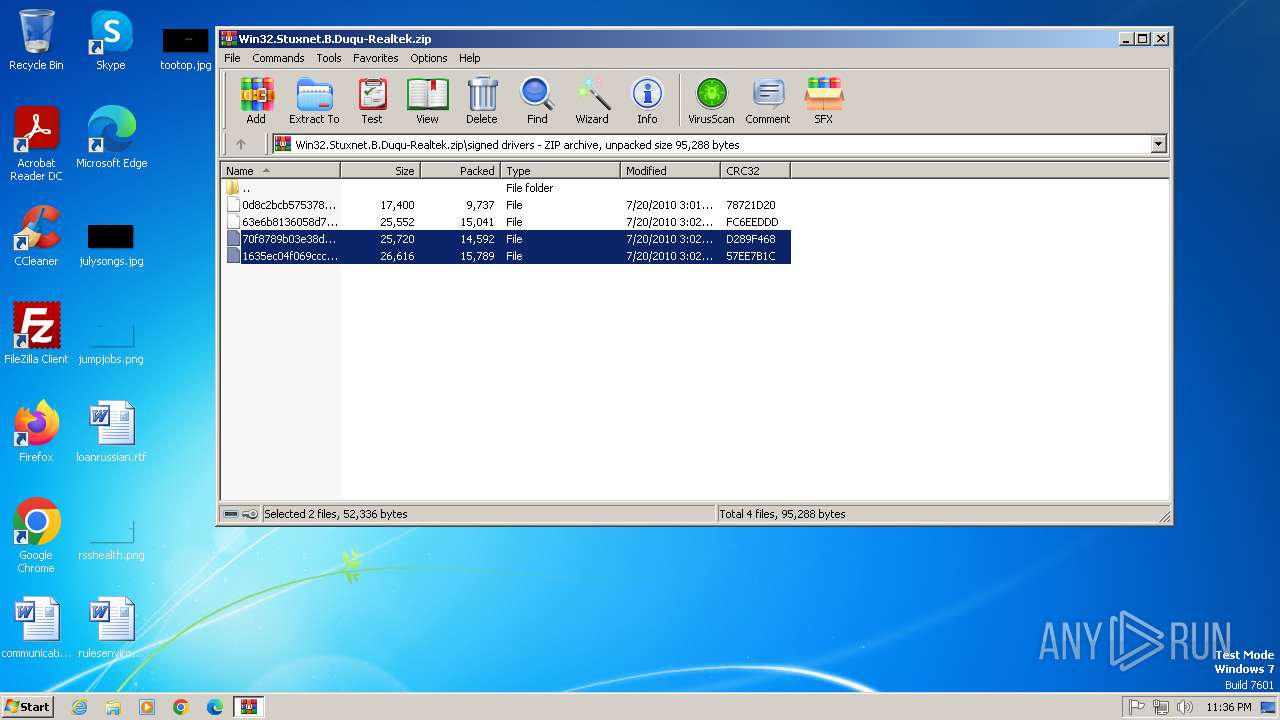Sort by the Modified column header
The height and width of the screenshot is (720, 1280).
coord(671,171)
